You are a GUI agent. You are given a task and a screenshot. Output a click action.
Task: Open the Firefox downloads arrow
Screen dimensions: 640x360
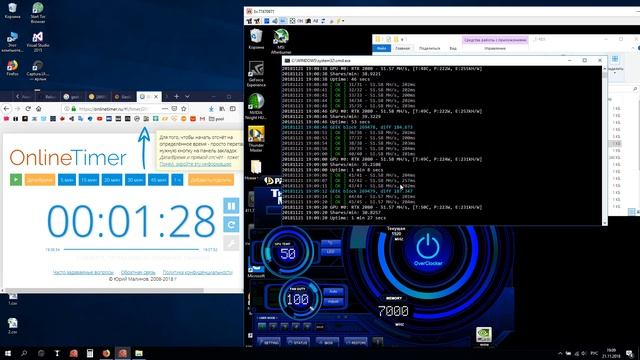211,109
